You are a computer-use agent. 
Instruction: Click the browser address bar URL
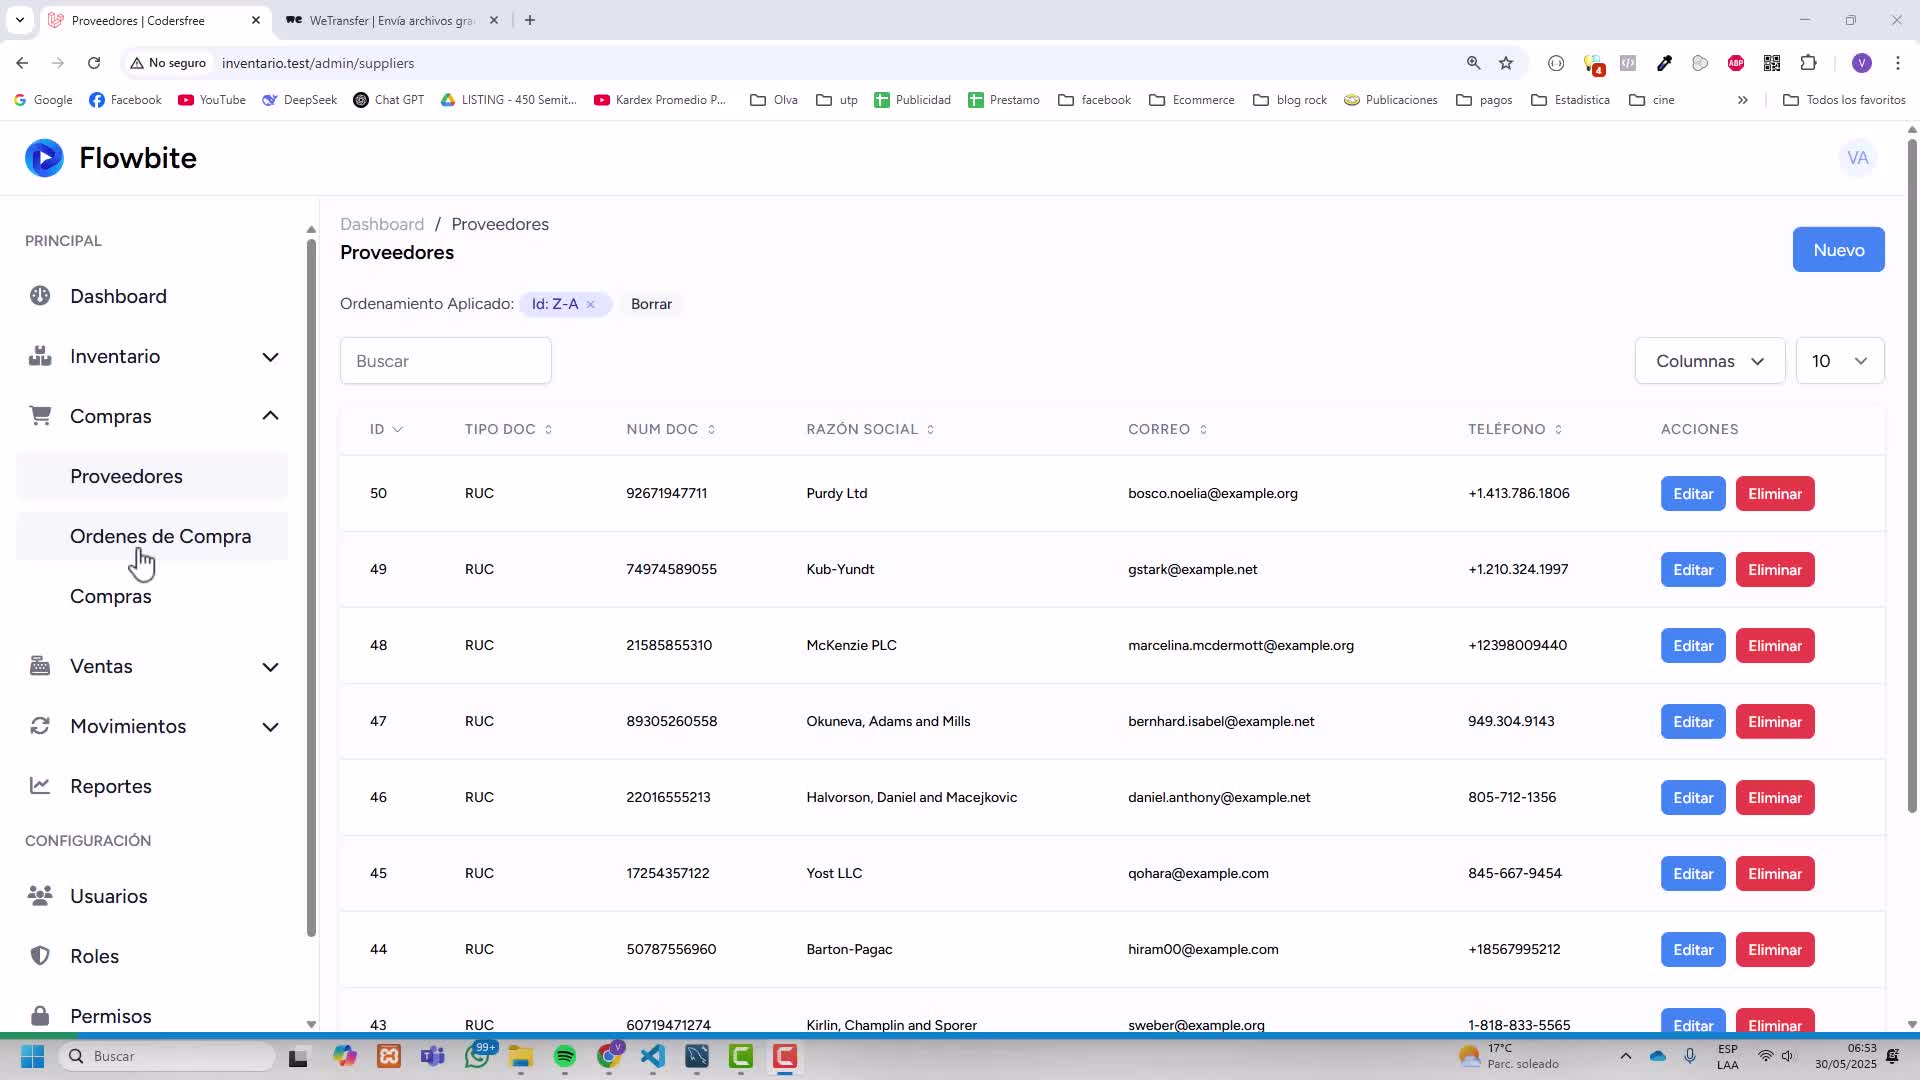point(318,63)
